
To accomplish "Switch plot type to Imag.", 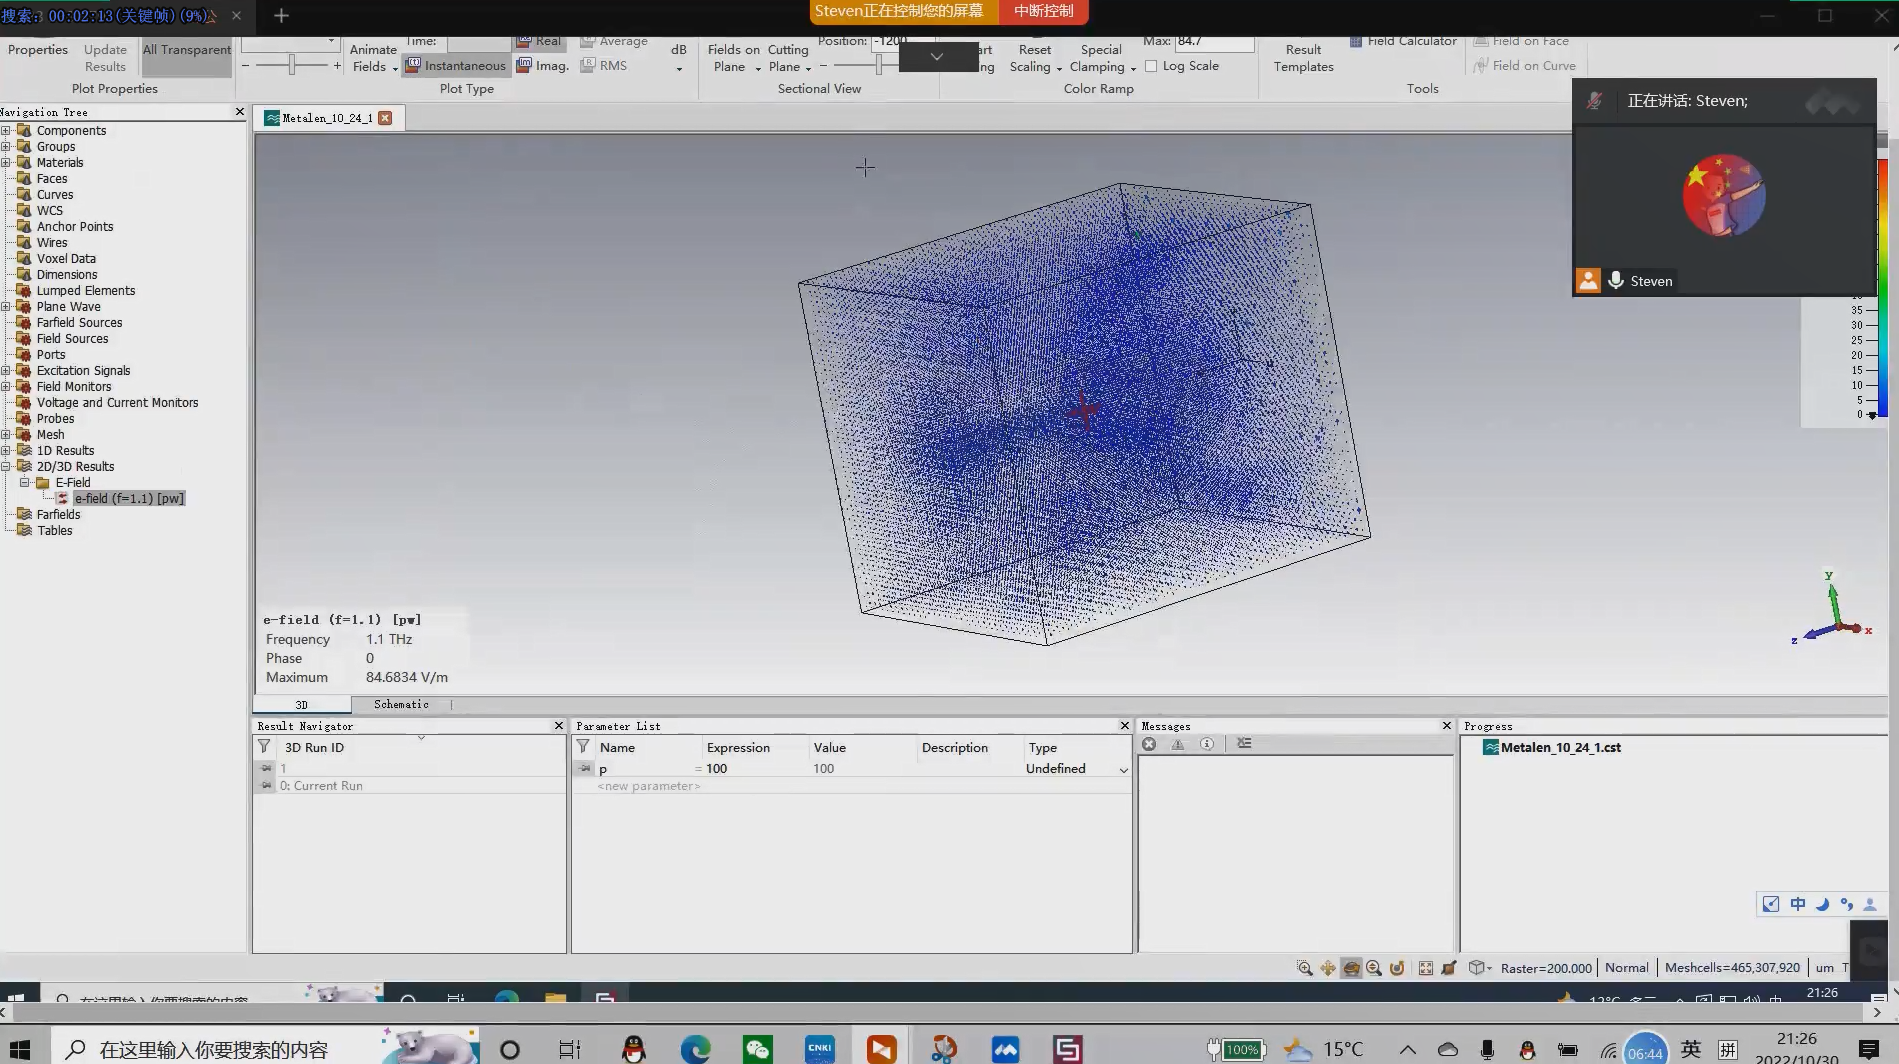I will (x=543, y=66).
